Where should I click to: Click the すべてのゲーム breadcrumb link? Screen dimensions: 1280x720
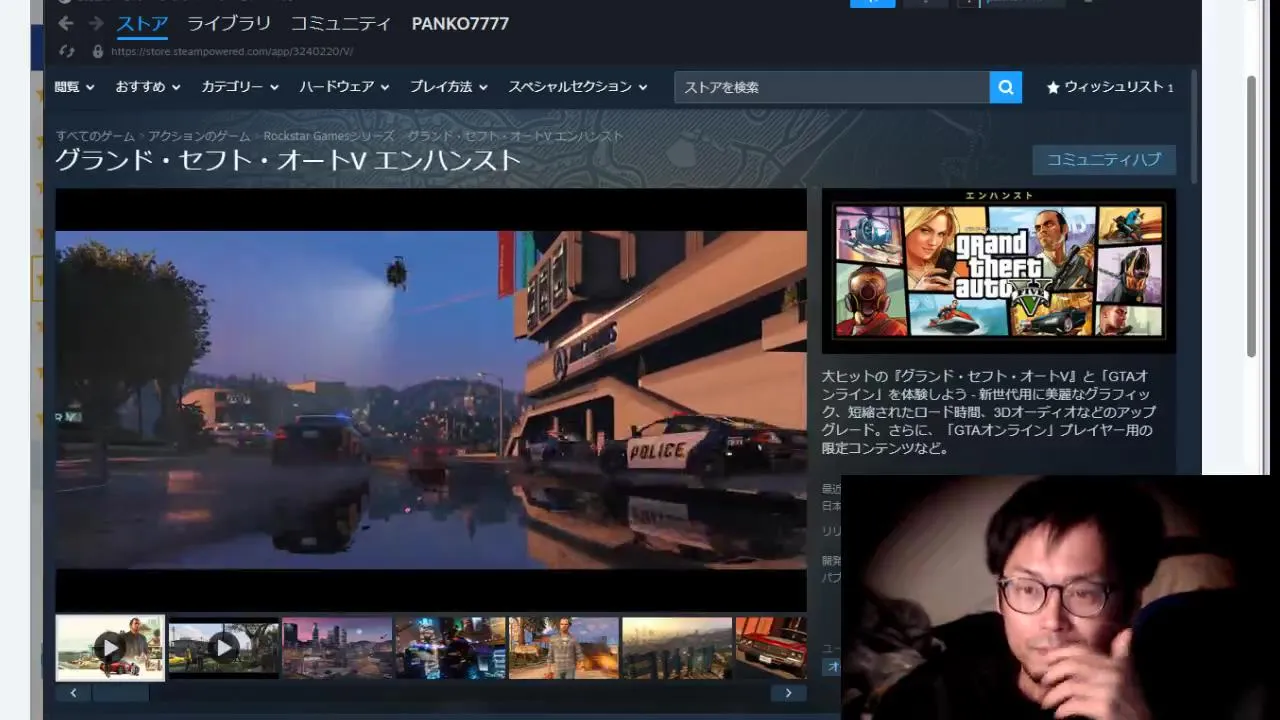(x=95, y=136)
